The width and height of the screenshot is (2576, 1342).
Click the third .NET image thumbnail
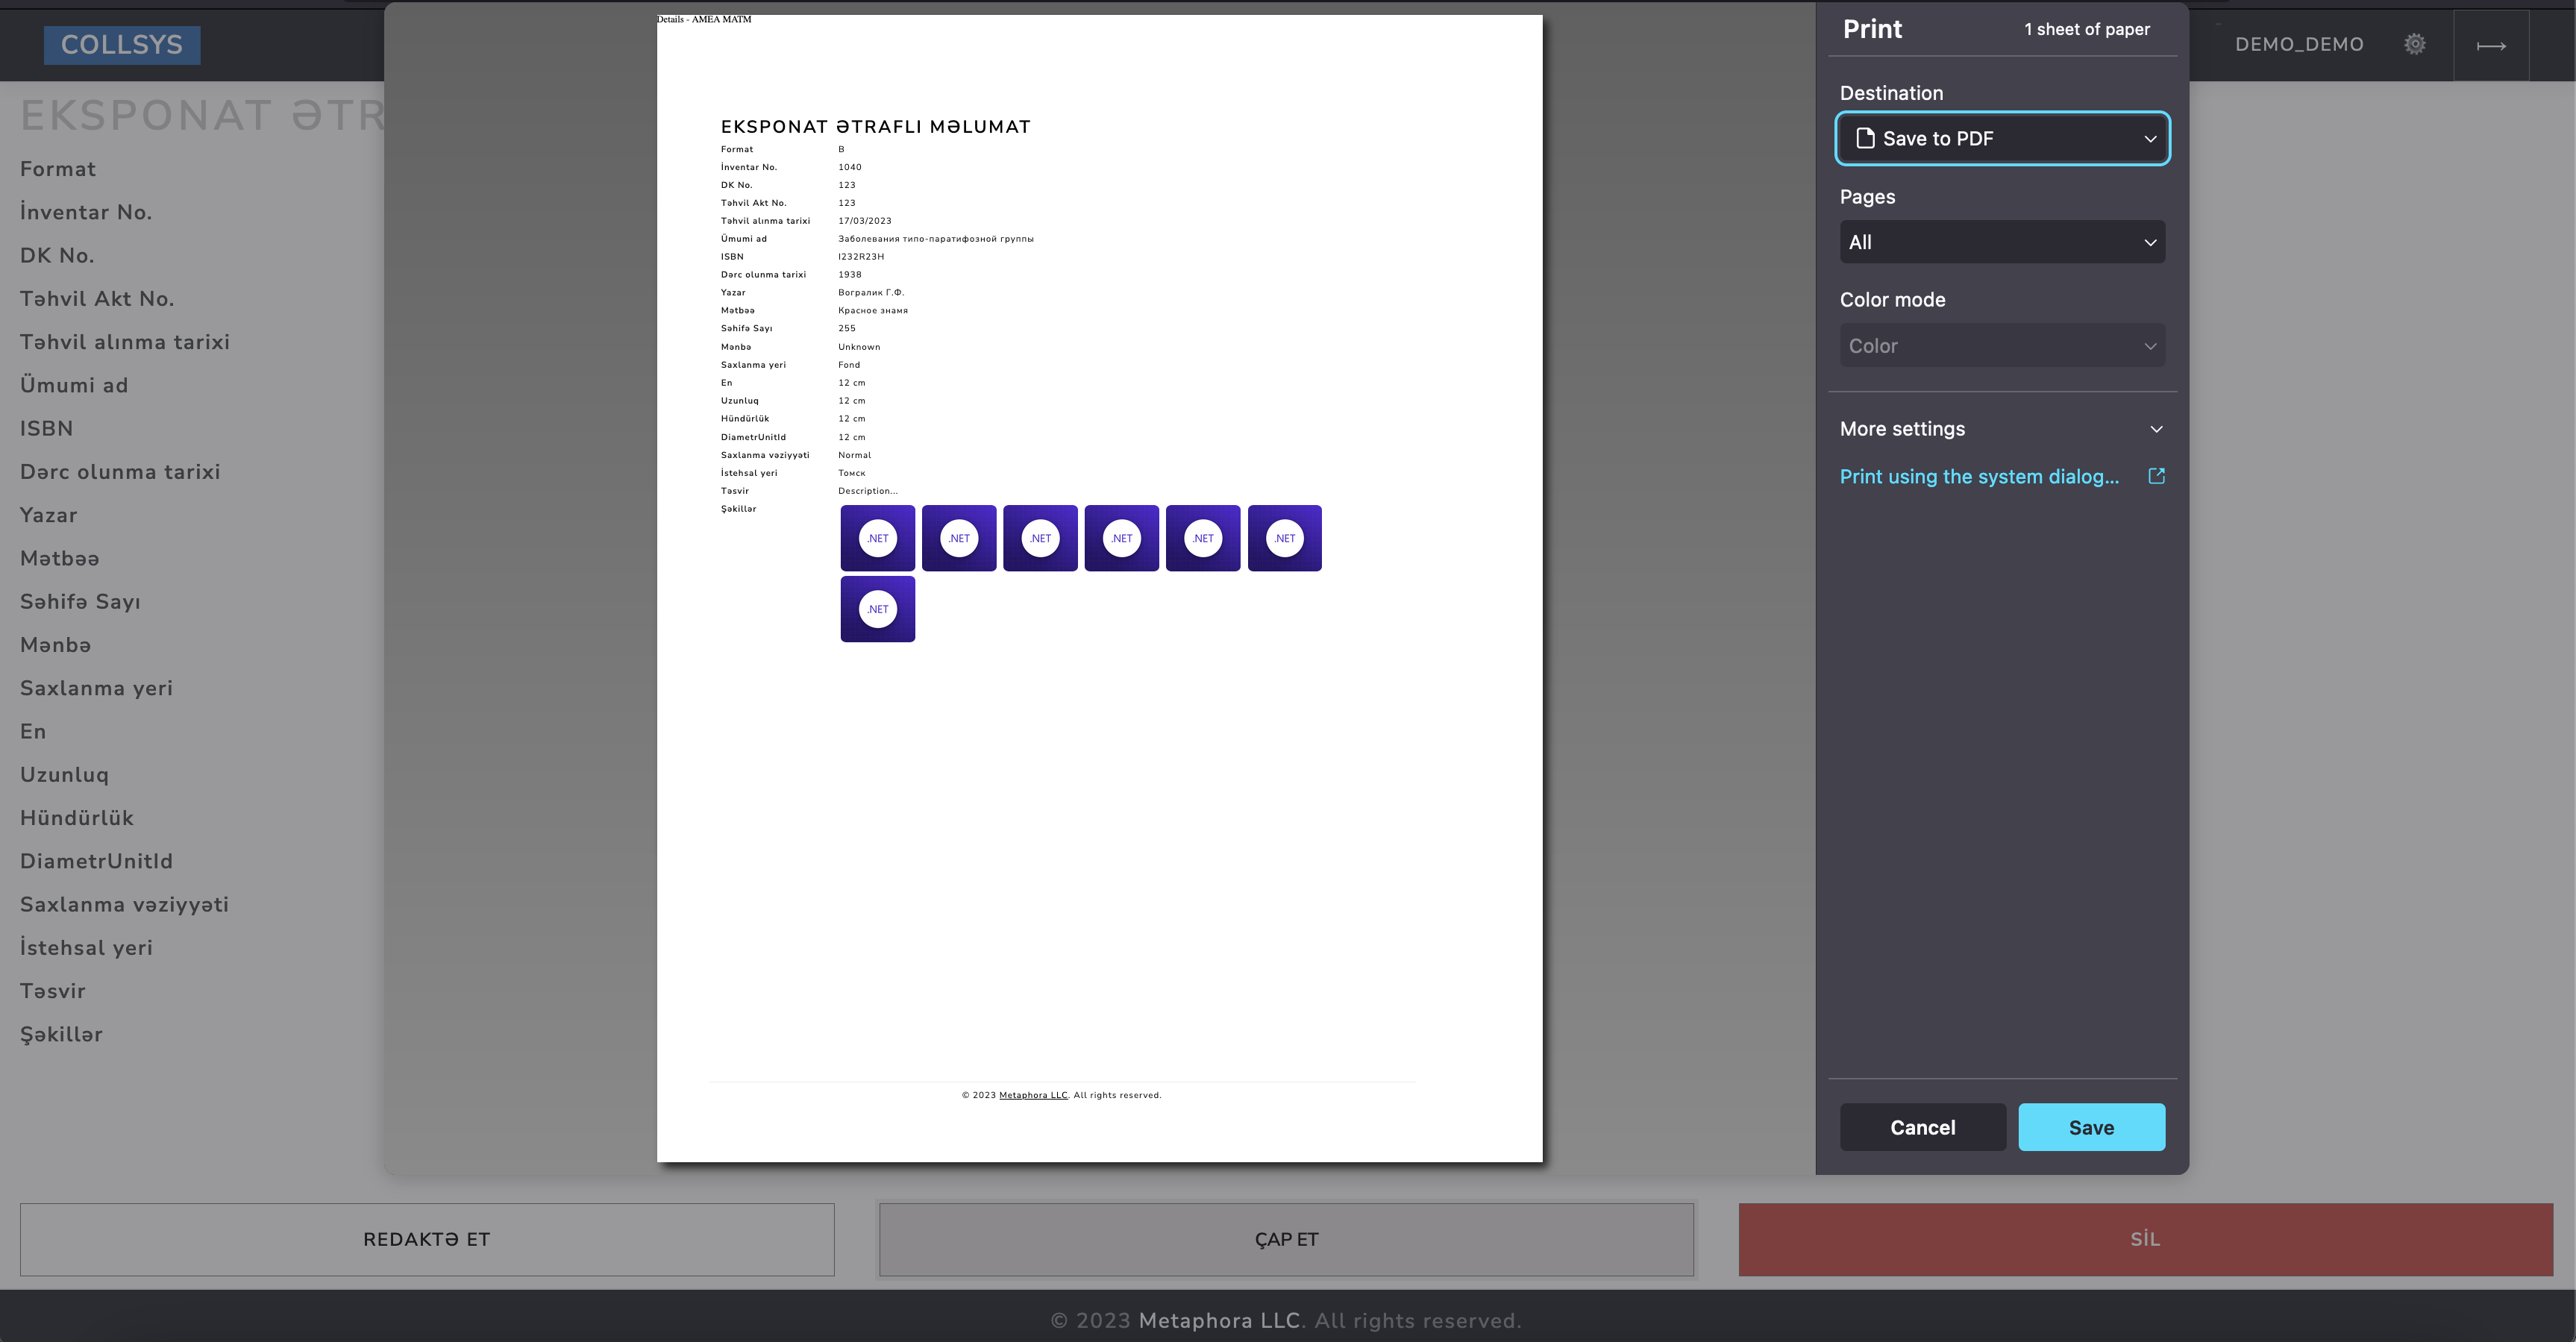[x=1040, y=538]
